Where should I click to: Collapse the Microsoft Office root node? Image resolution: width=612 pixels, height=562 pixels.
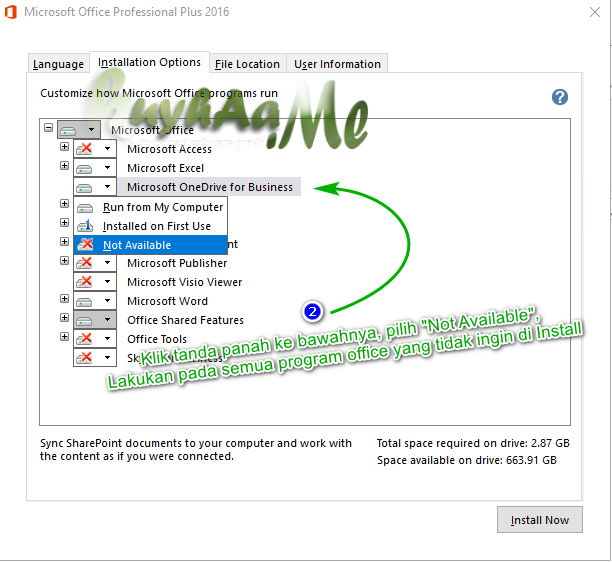48,128
